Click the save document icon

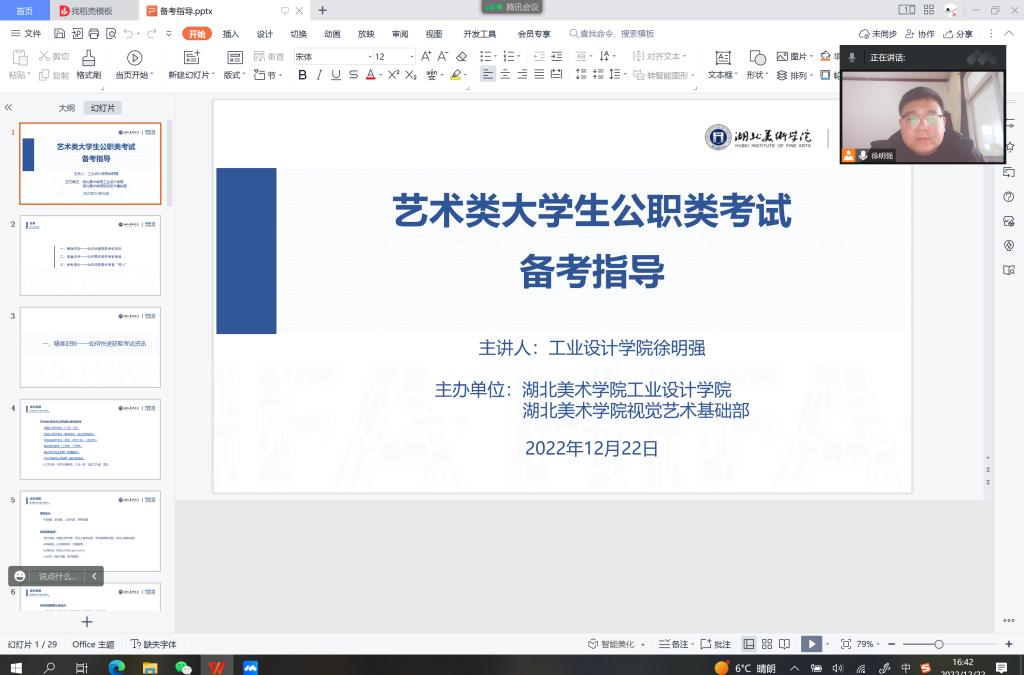click(x=60, y=33)
